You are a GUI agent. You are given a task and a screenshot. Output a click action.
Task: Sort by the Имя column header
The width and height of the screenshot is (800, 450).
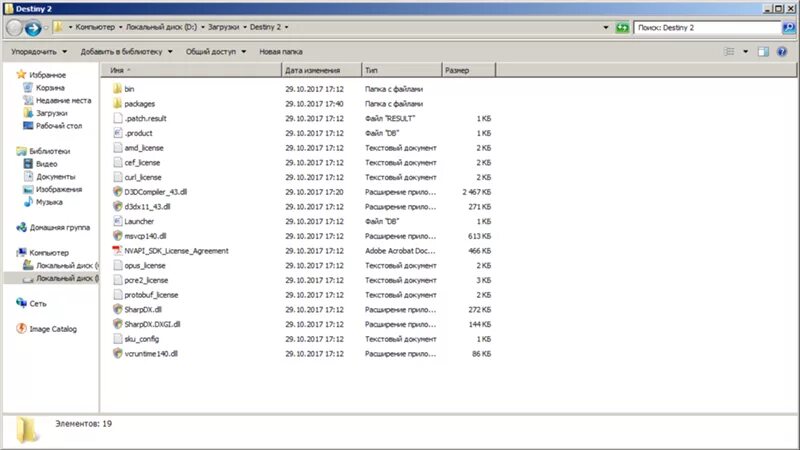(191, 70)
